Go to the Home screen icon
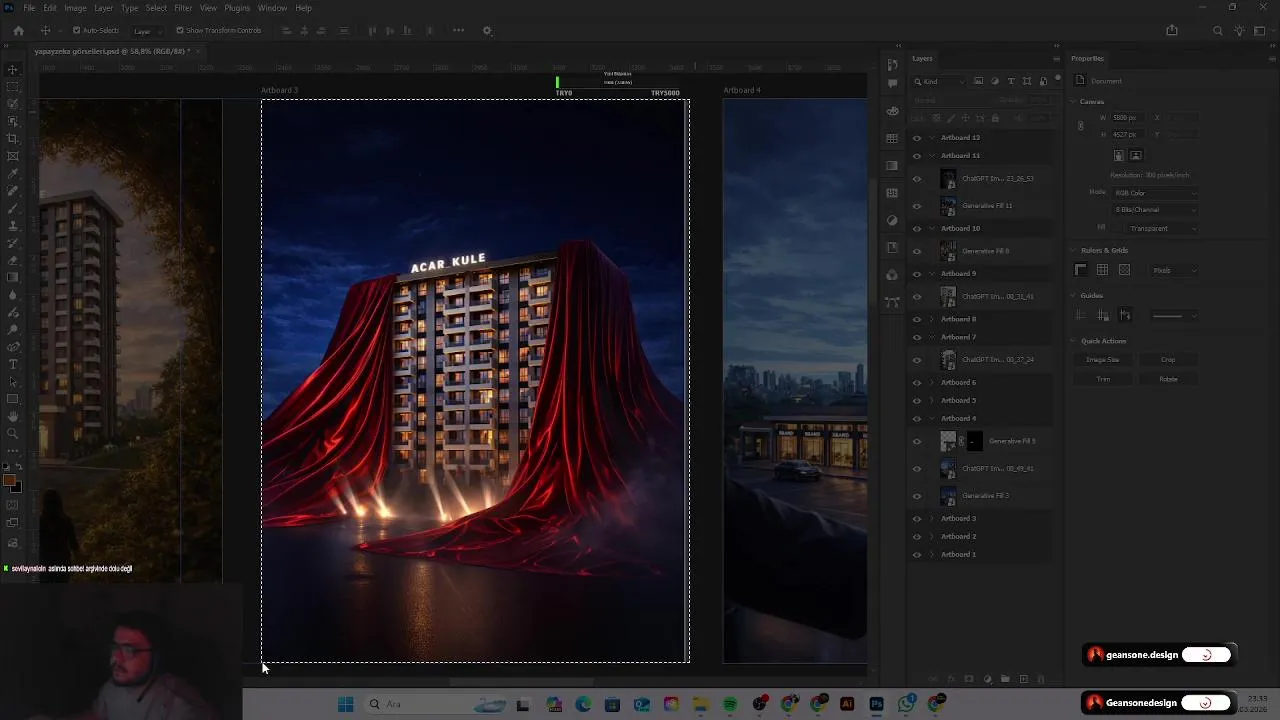The width and height of the screenshot is (1280, 720). click(18, 30)
